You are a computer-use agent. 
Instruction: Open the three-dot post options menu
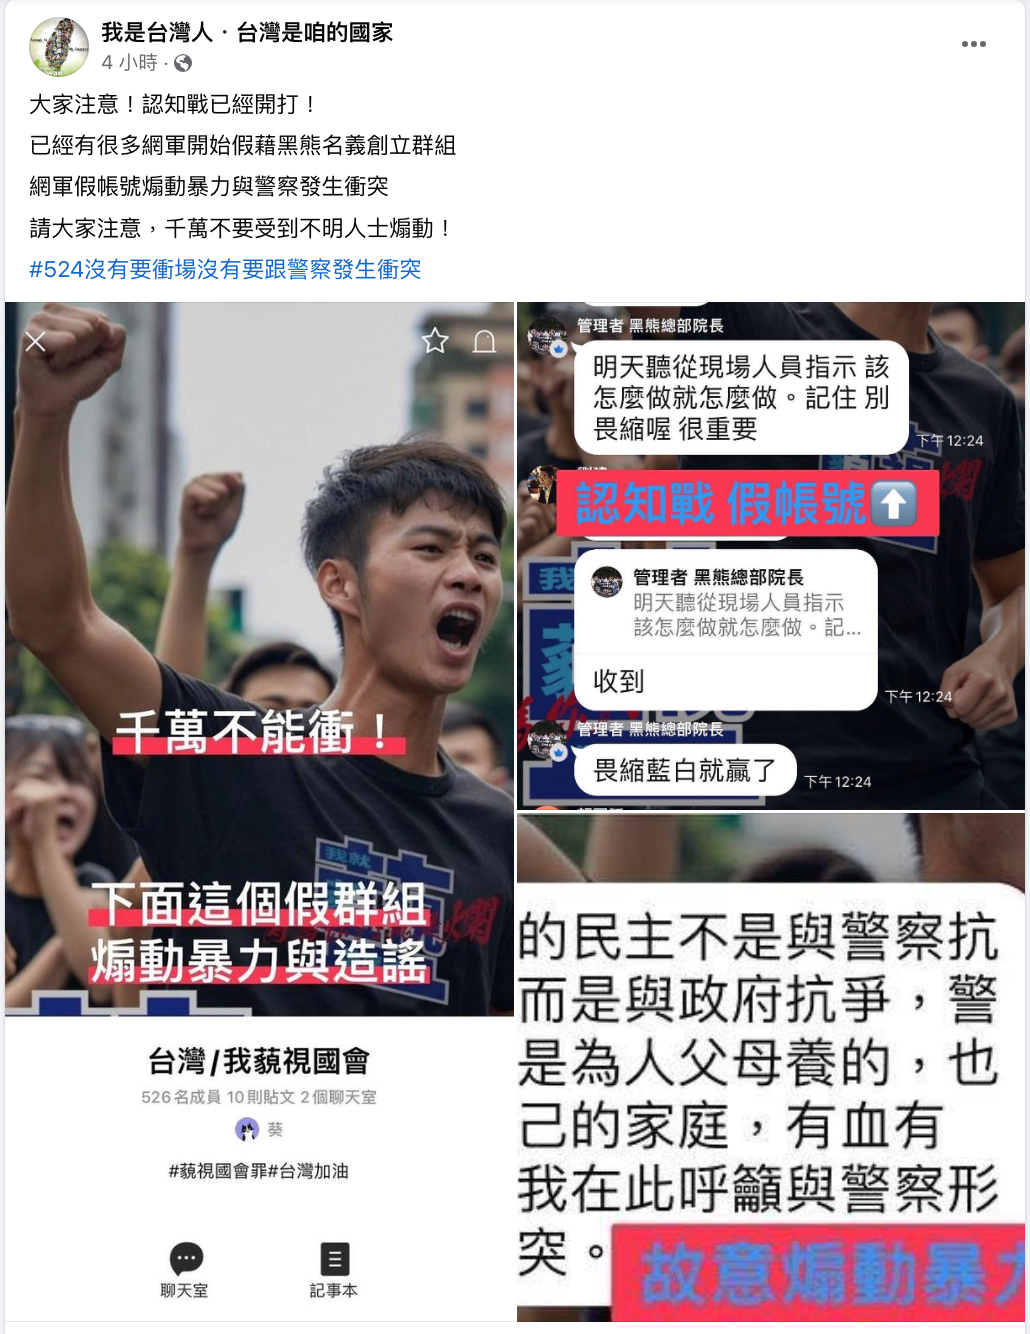(x=973, y=44)
